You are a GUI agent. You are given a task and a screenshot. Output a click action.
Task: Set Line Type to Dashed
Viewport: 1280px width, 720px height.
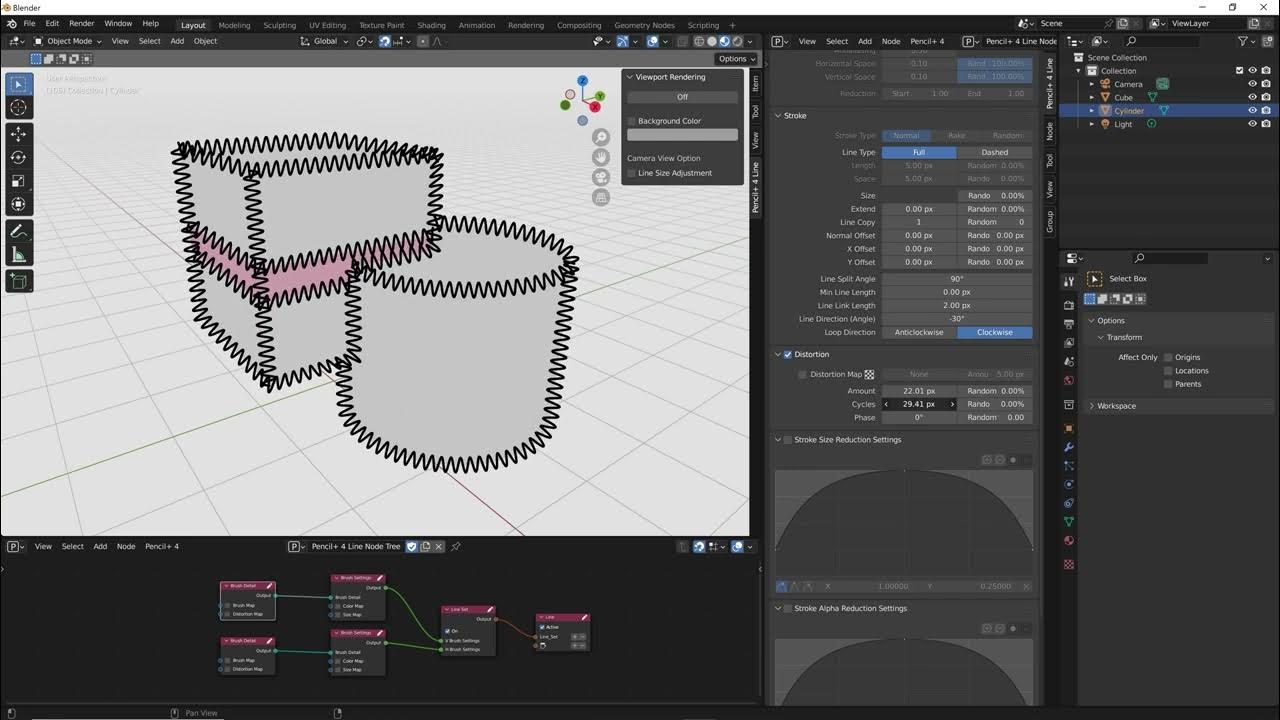tap(994, 152)
